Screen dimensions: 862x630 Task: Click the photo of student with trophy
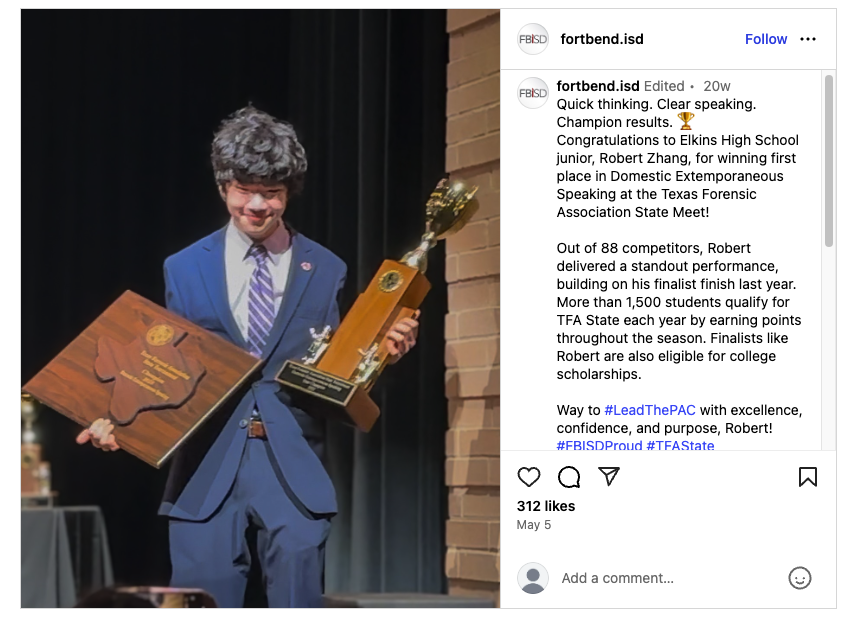tap(261, 308)
